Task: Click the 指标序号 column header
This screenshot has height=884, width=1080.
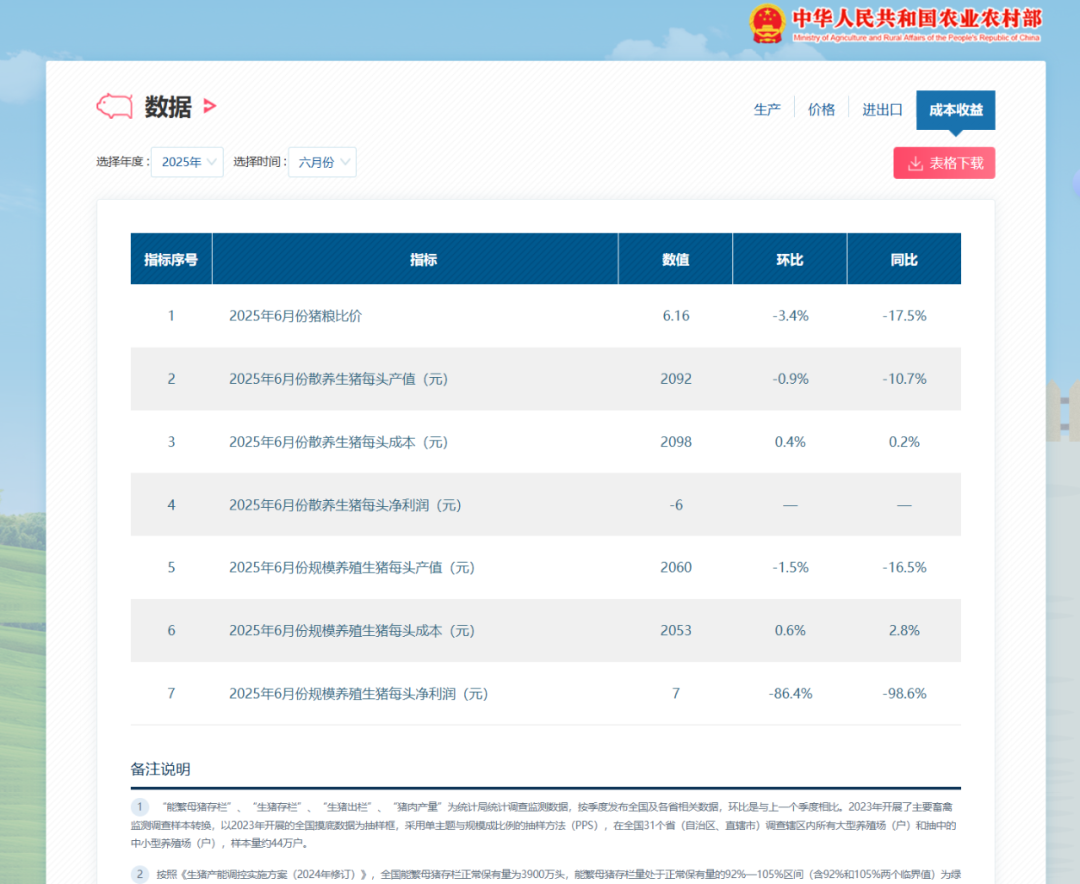Action: (172, 259)
